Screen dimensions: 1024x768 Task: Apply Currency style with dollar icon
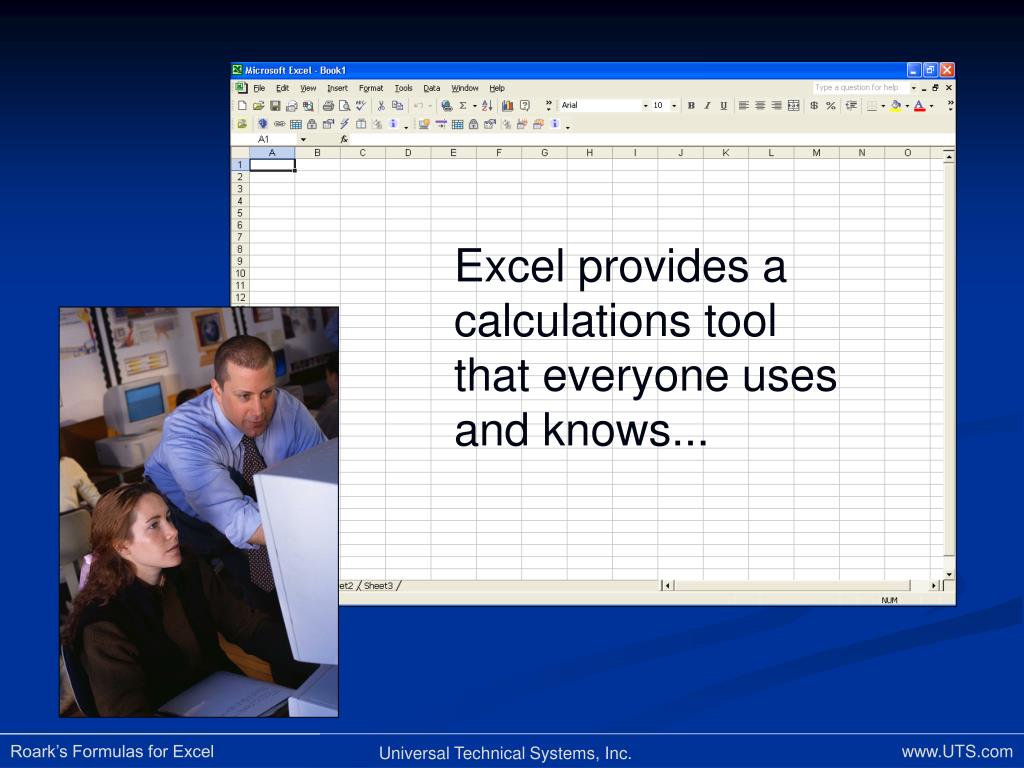(x=814, y=106)
